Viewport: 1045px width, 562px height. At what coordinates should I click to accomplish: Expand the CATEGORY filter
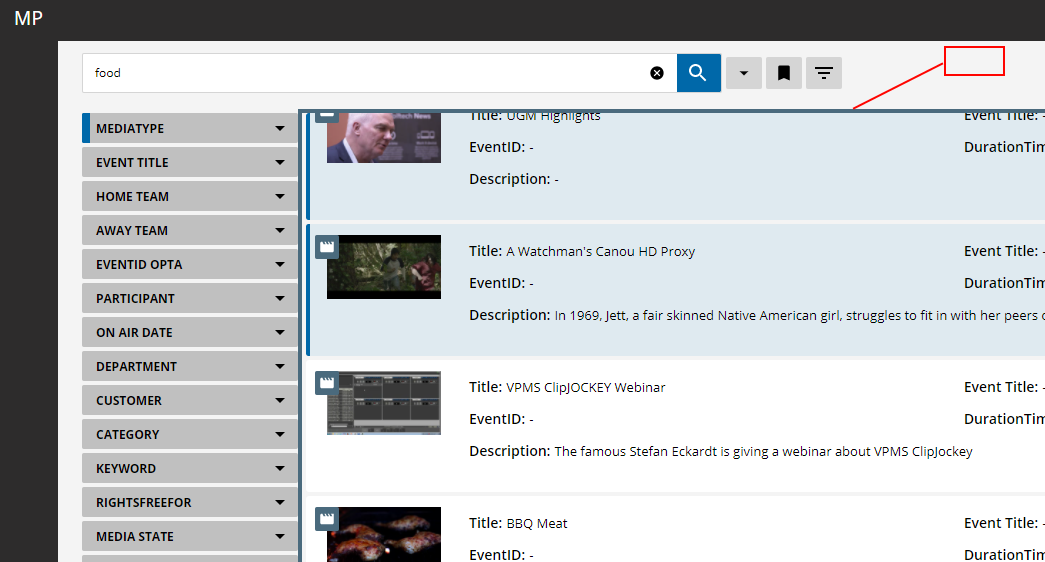[x=280, y=435]
